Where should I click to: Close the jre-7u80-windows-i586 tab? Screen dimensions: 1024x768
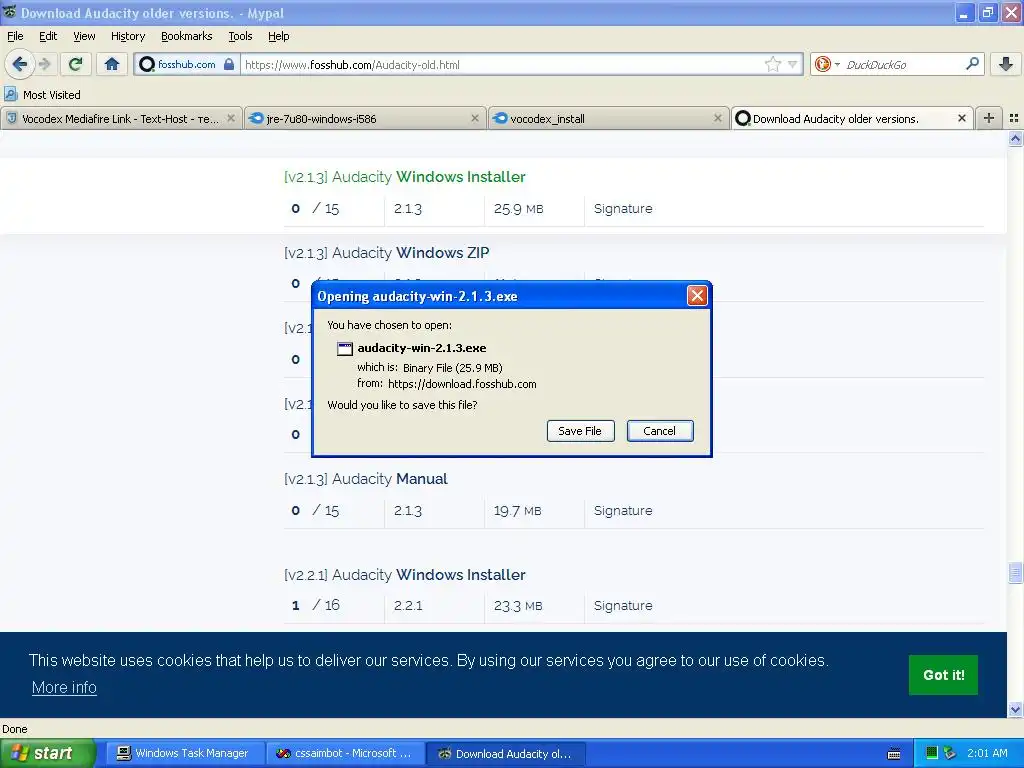(x=475, y=118)
